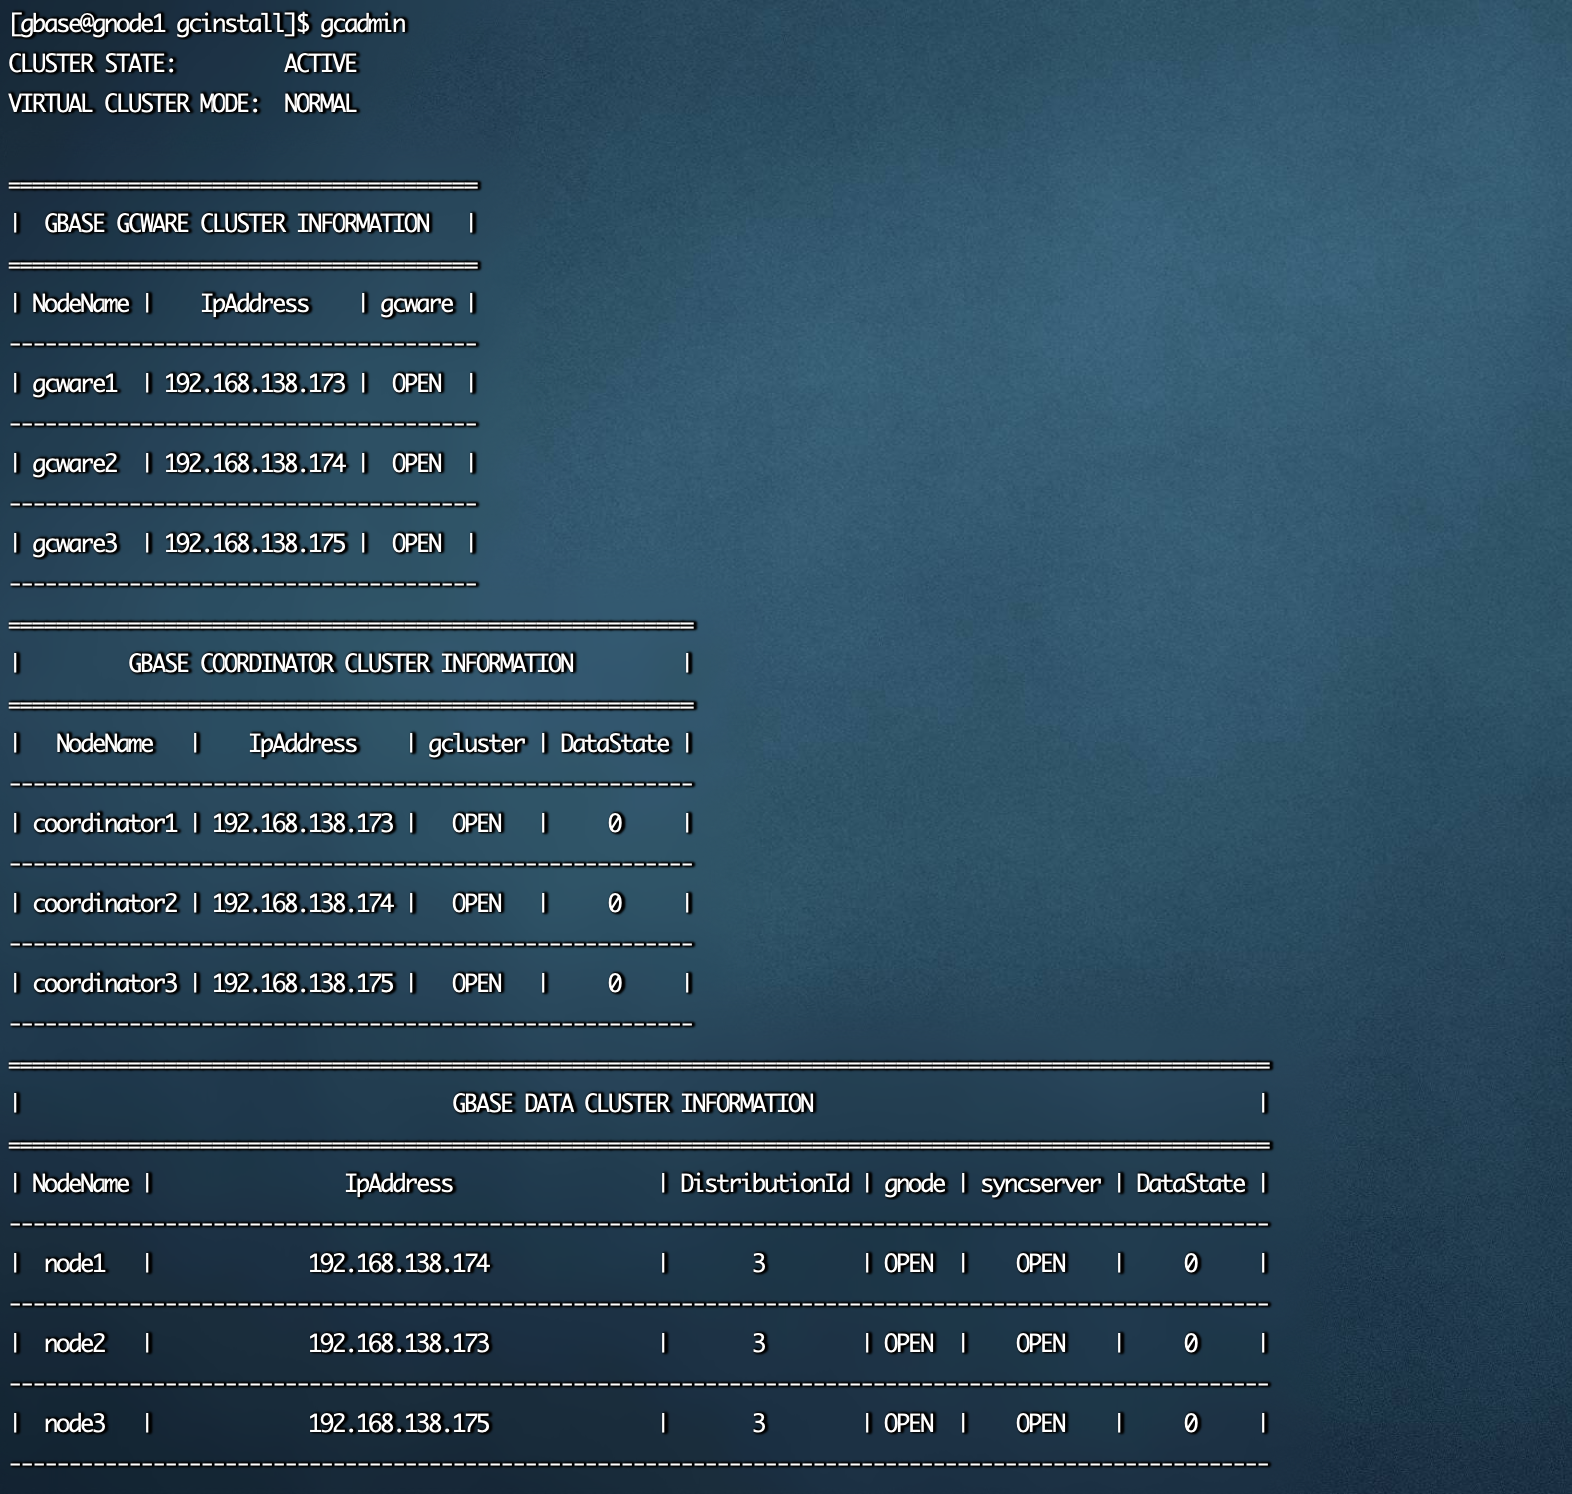
Task: Click the "GBASE GCWARE CLUSTER INFORMATION" heading
Action: click(237, 224)
